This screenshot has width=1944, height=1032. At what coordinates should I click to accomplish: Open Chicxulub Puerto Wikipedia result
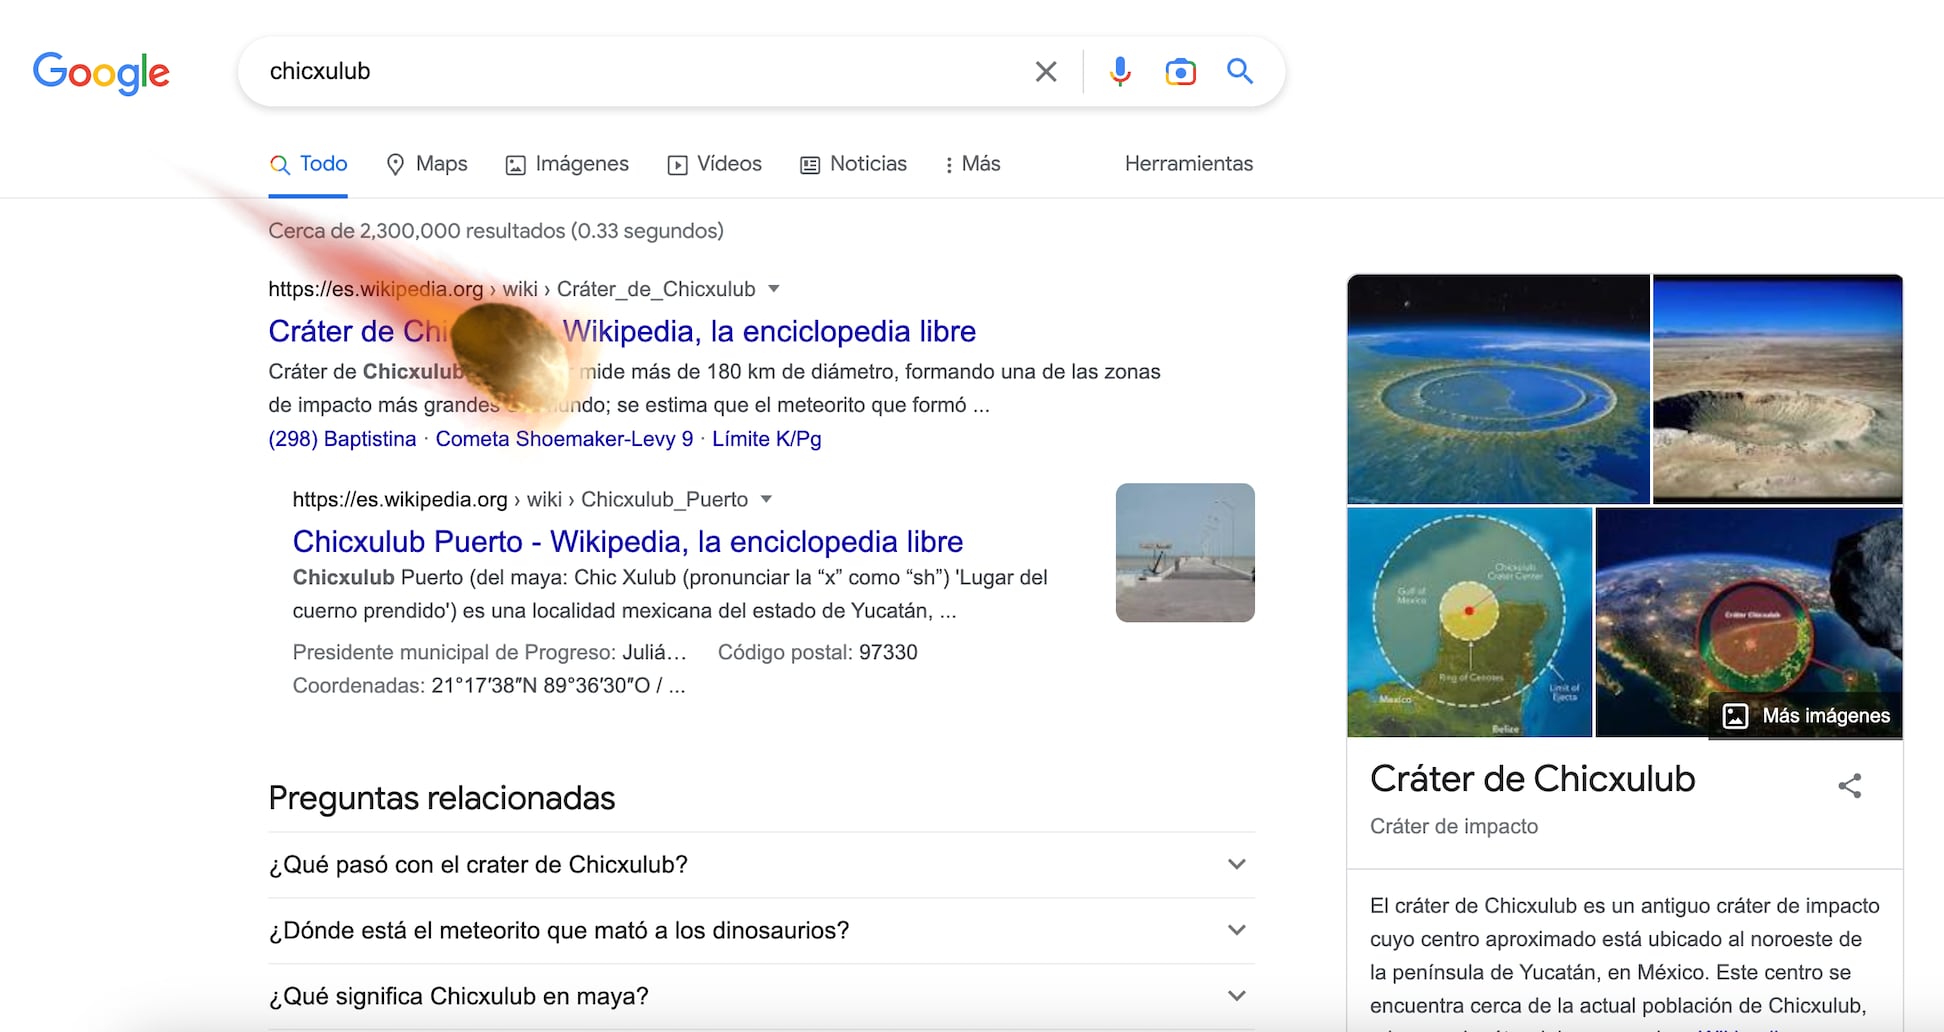627,542
